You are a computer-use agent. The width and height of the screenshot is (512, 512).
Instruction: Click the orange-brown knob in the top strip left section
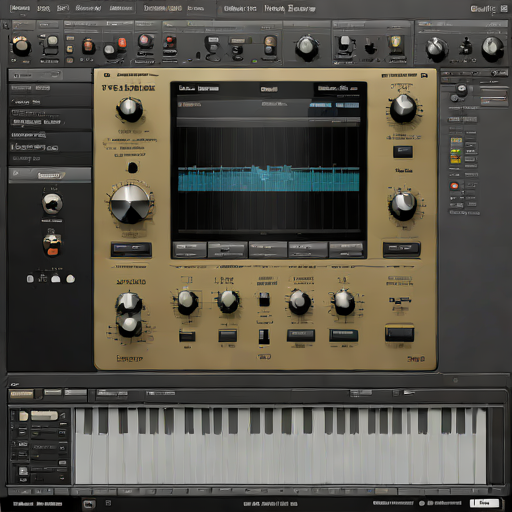coord(88,46)
